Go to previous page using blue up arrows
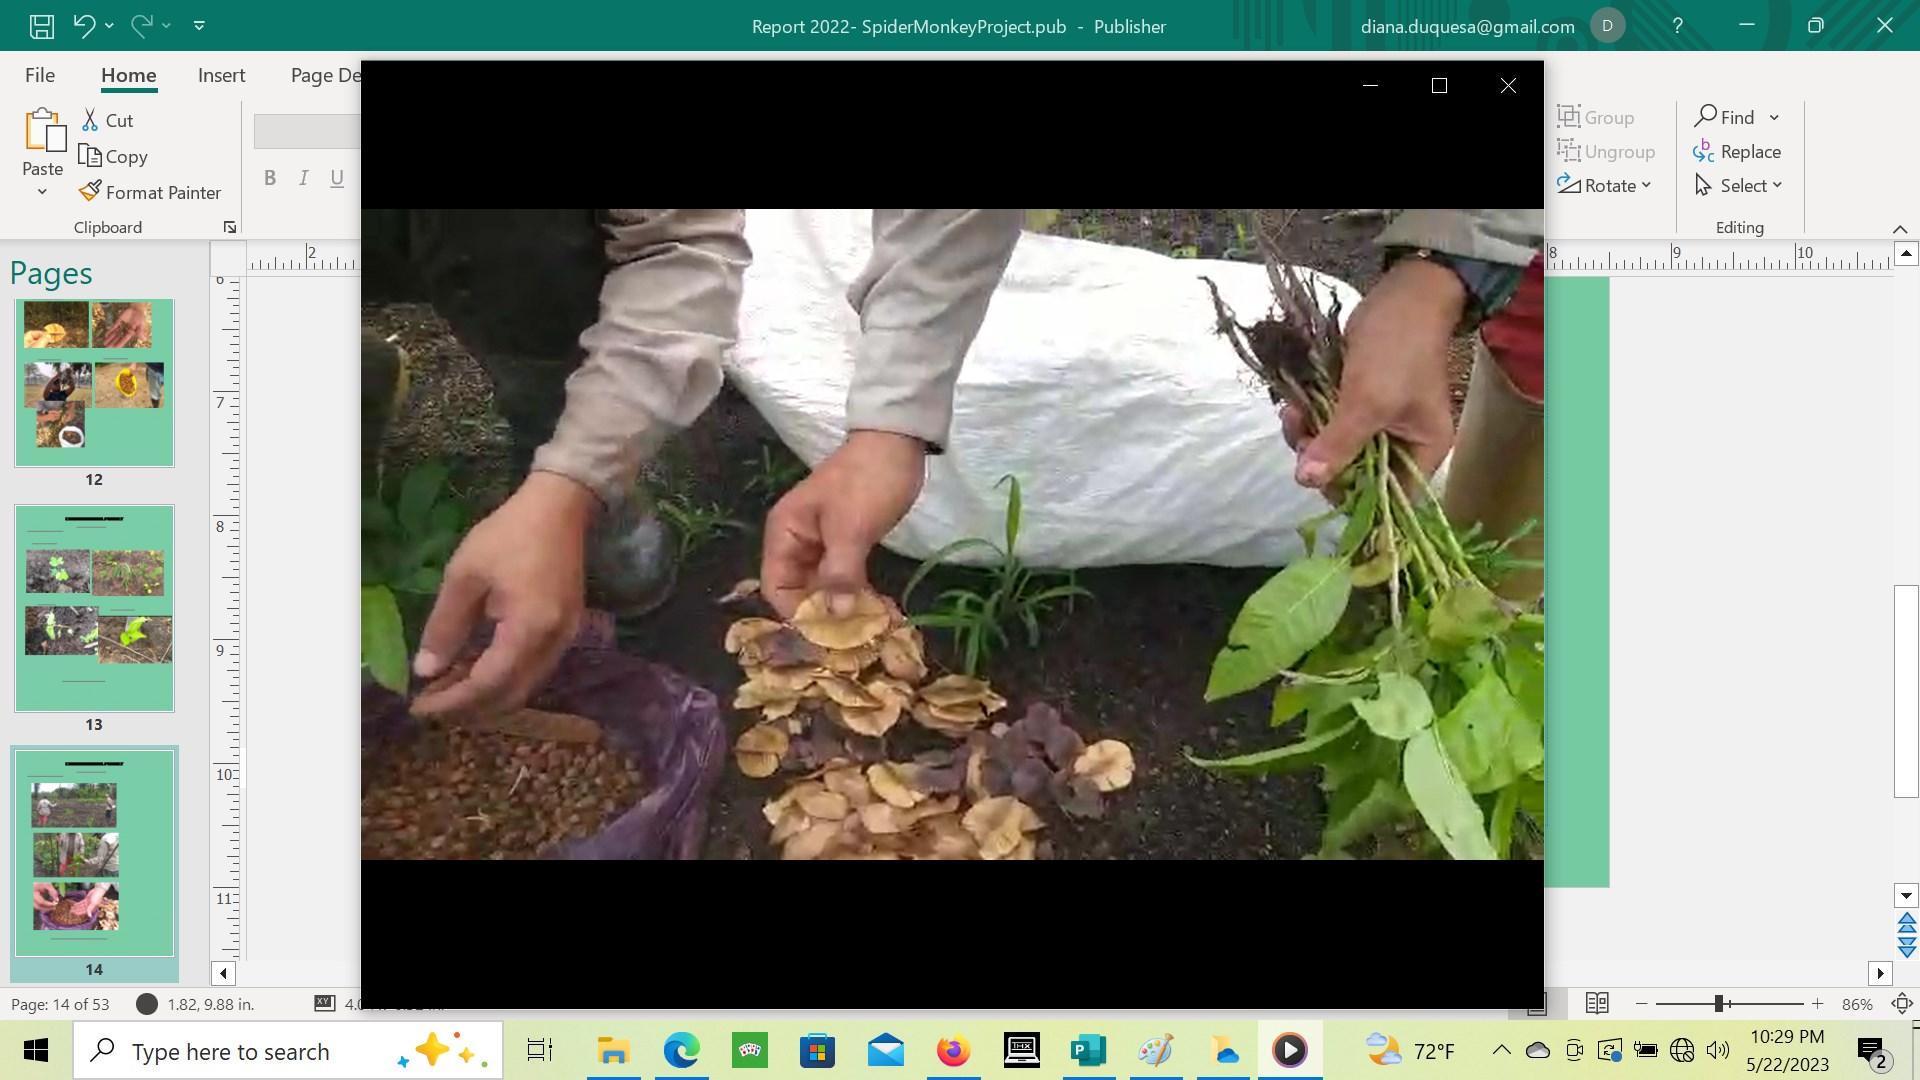Viewport: 1920px width, 1080px height. [x=1906, y=921]
